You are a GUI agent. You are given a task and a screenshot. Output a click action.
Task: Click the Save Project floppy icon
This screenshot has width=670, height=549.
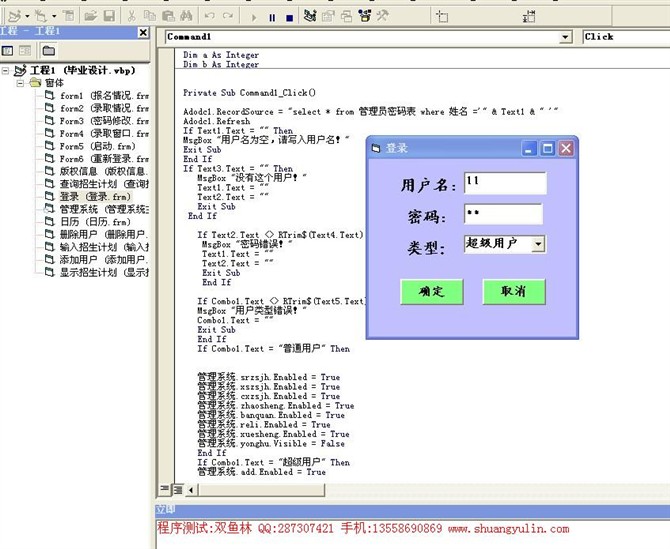tap(109, 16)
